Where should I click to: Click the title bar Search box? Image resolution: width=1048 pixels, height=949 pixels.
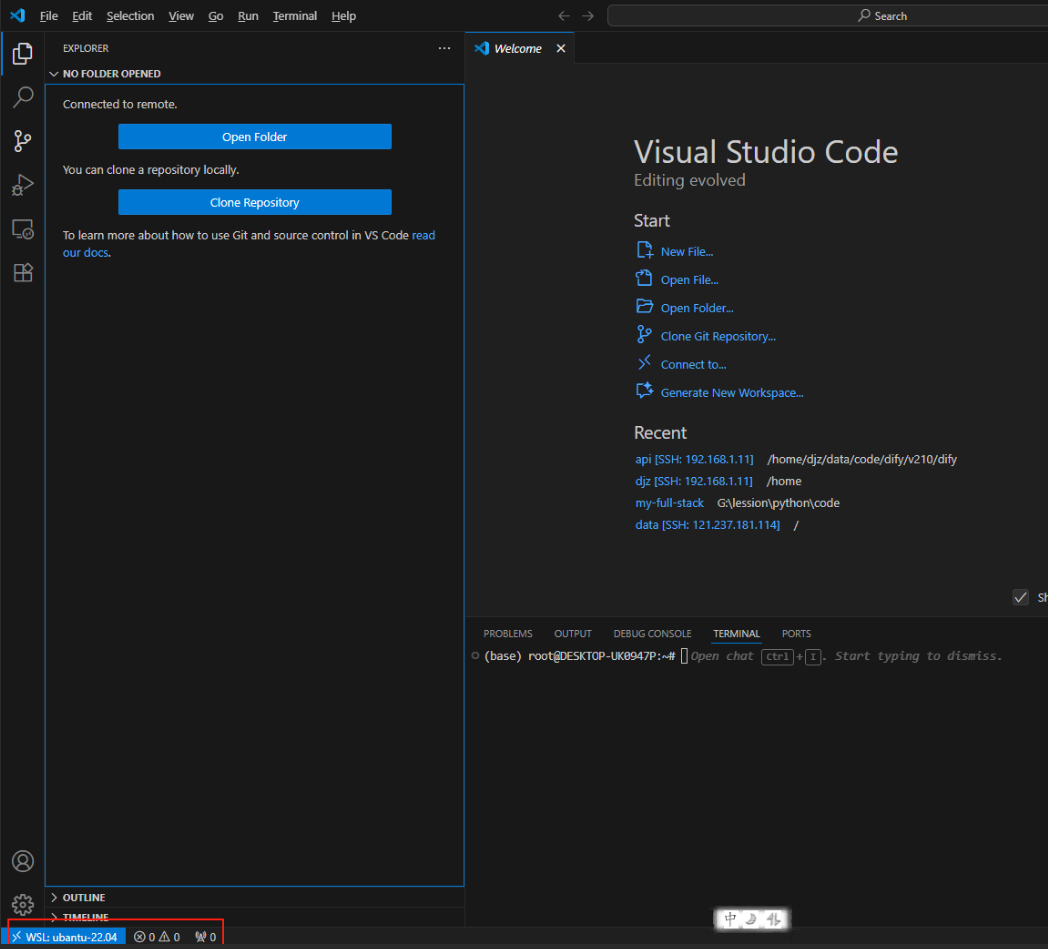click(827, 15)
